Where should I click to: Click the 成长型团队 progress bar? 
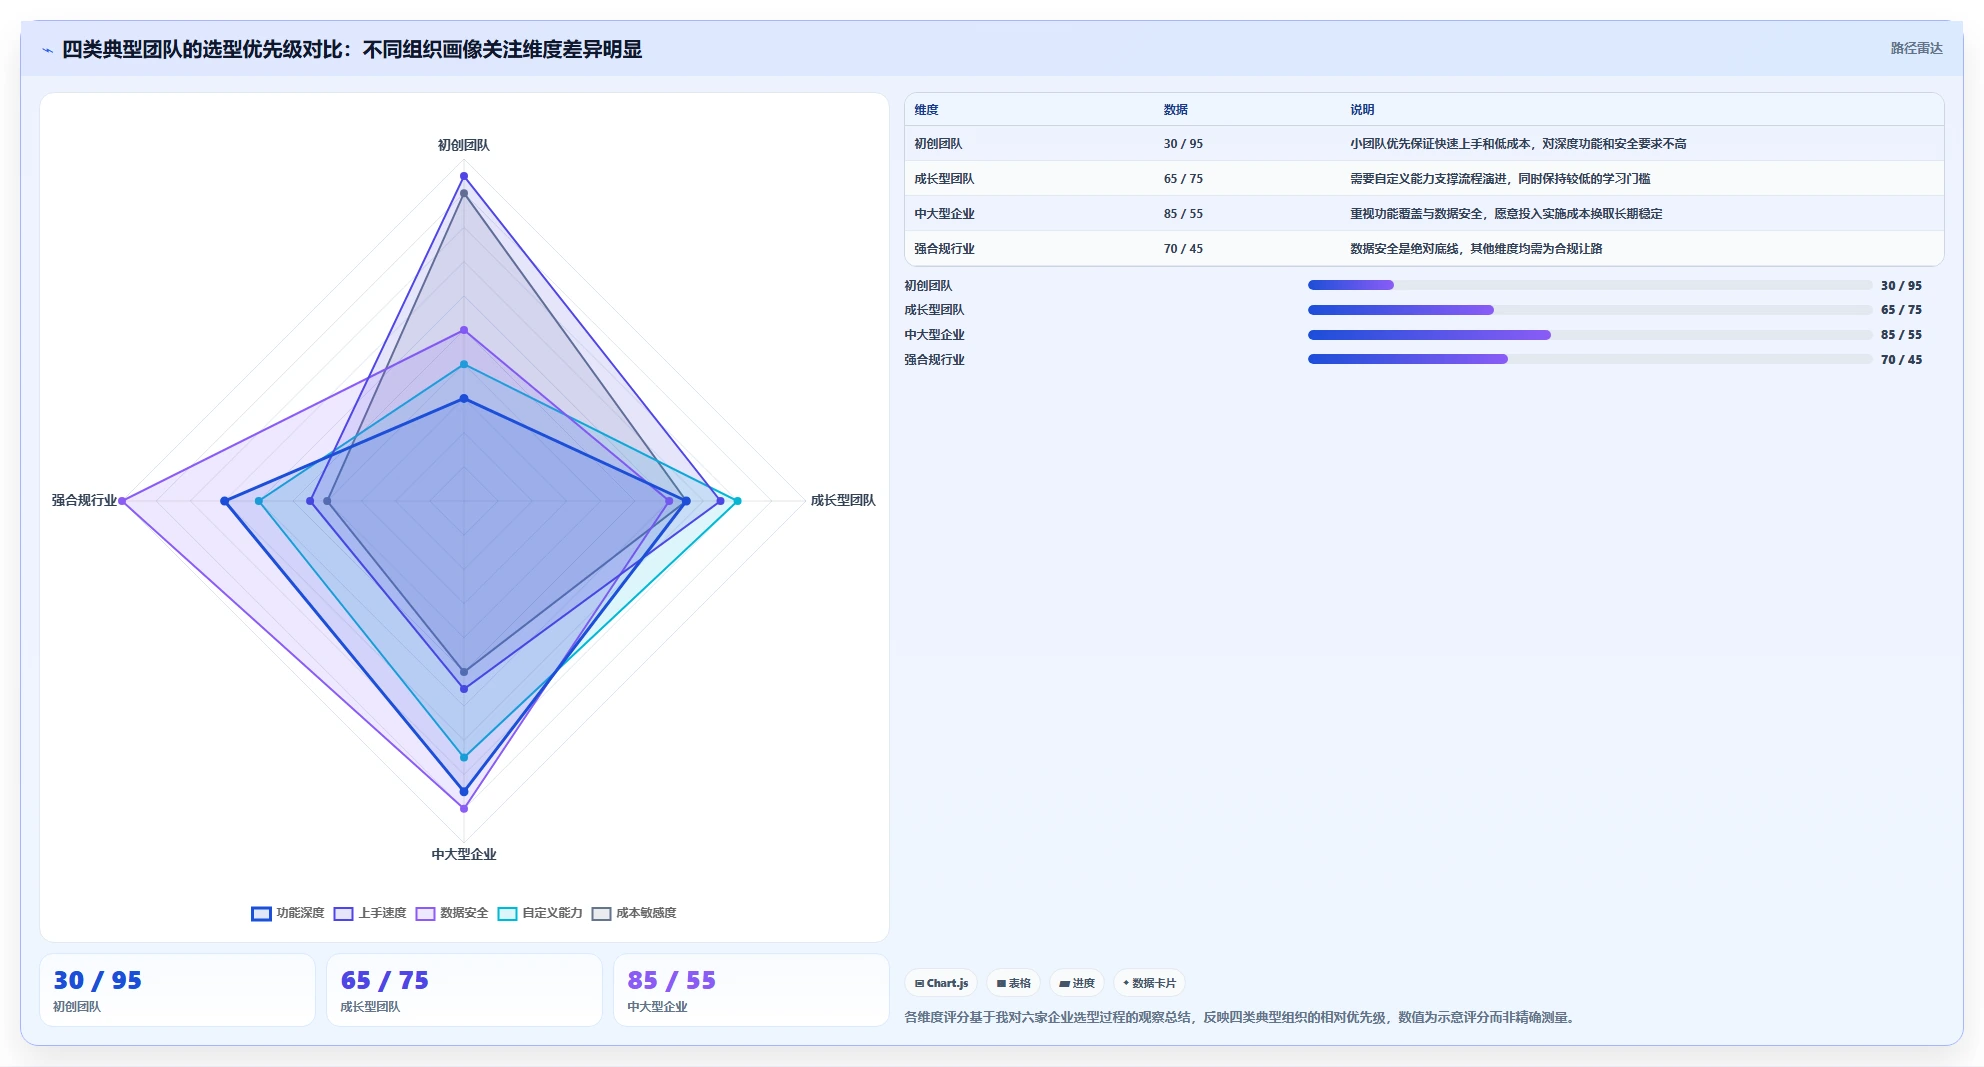1590,310
